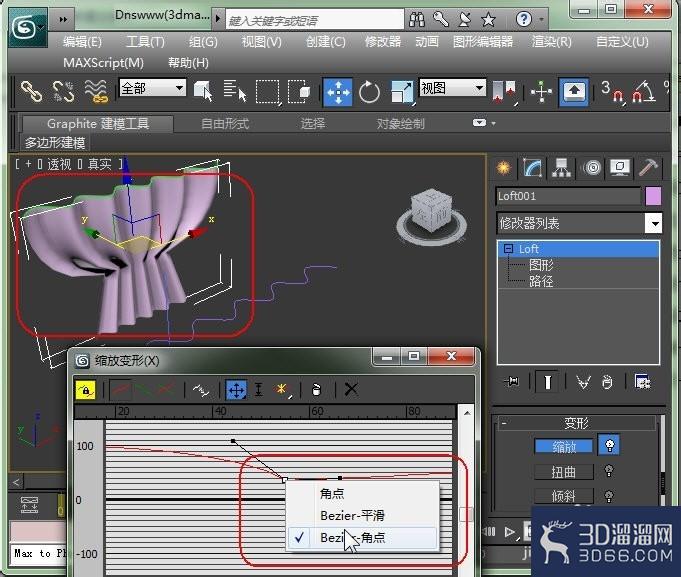
Task: Click the binoculars search icon
Action: (417, 20)
